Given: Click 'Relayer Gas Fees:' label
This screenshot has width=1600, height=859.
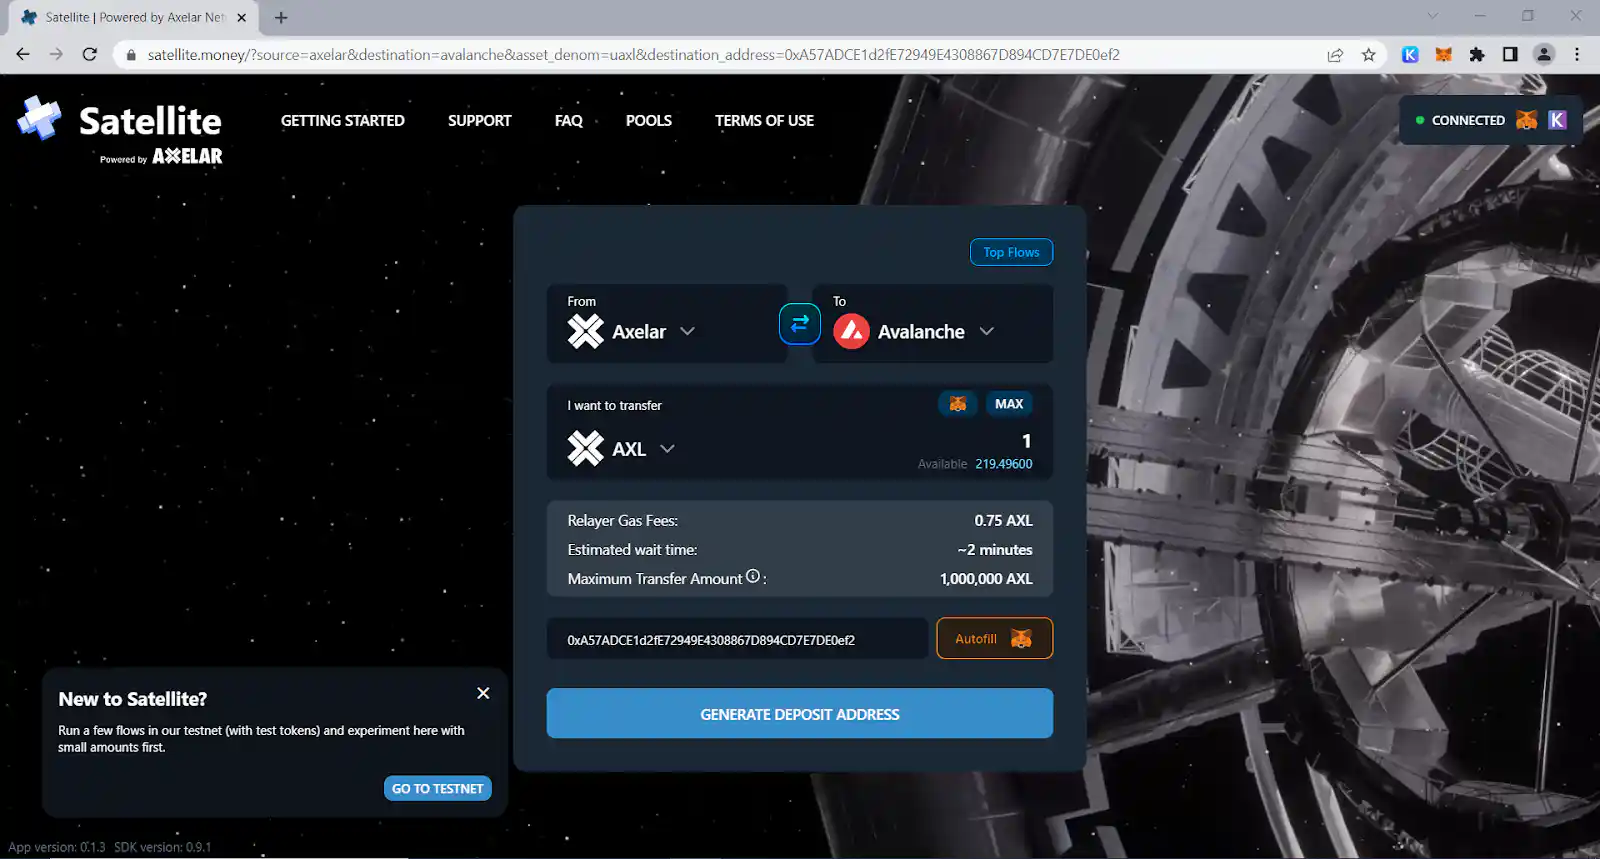Looking at the screenshot, I should tap(622, 520).
